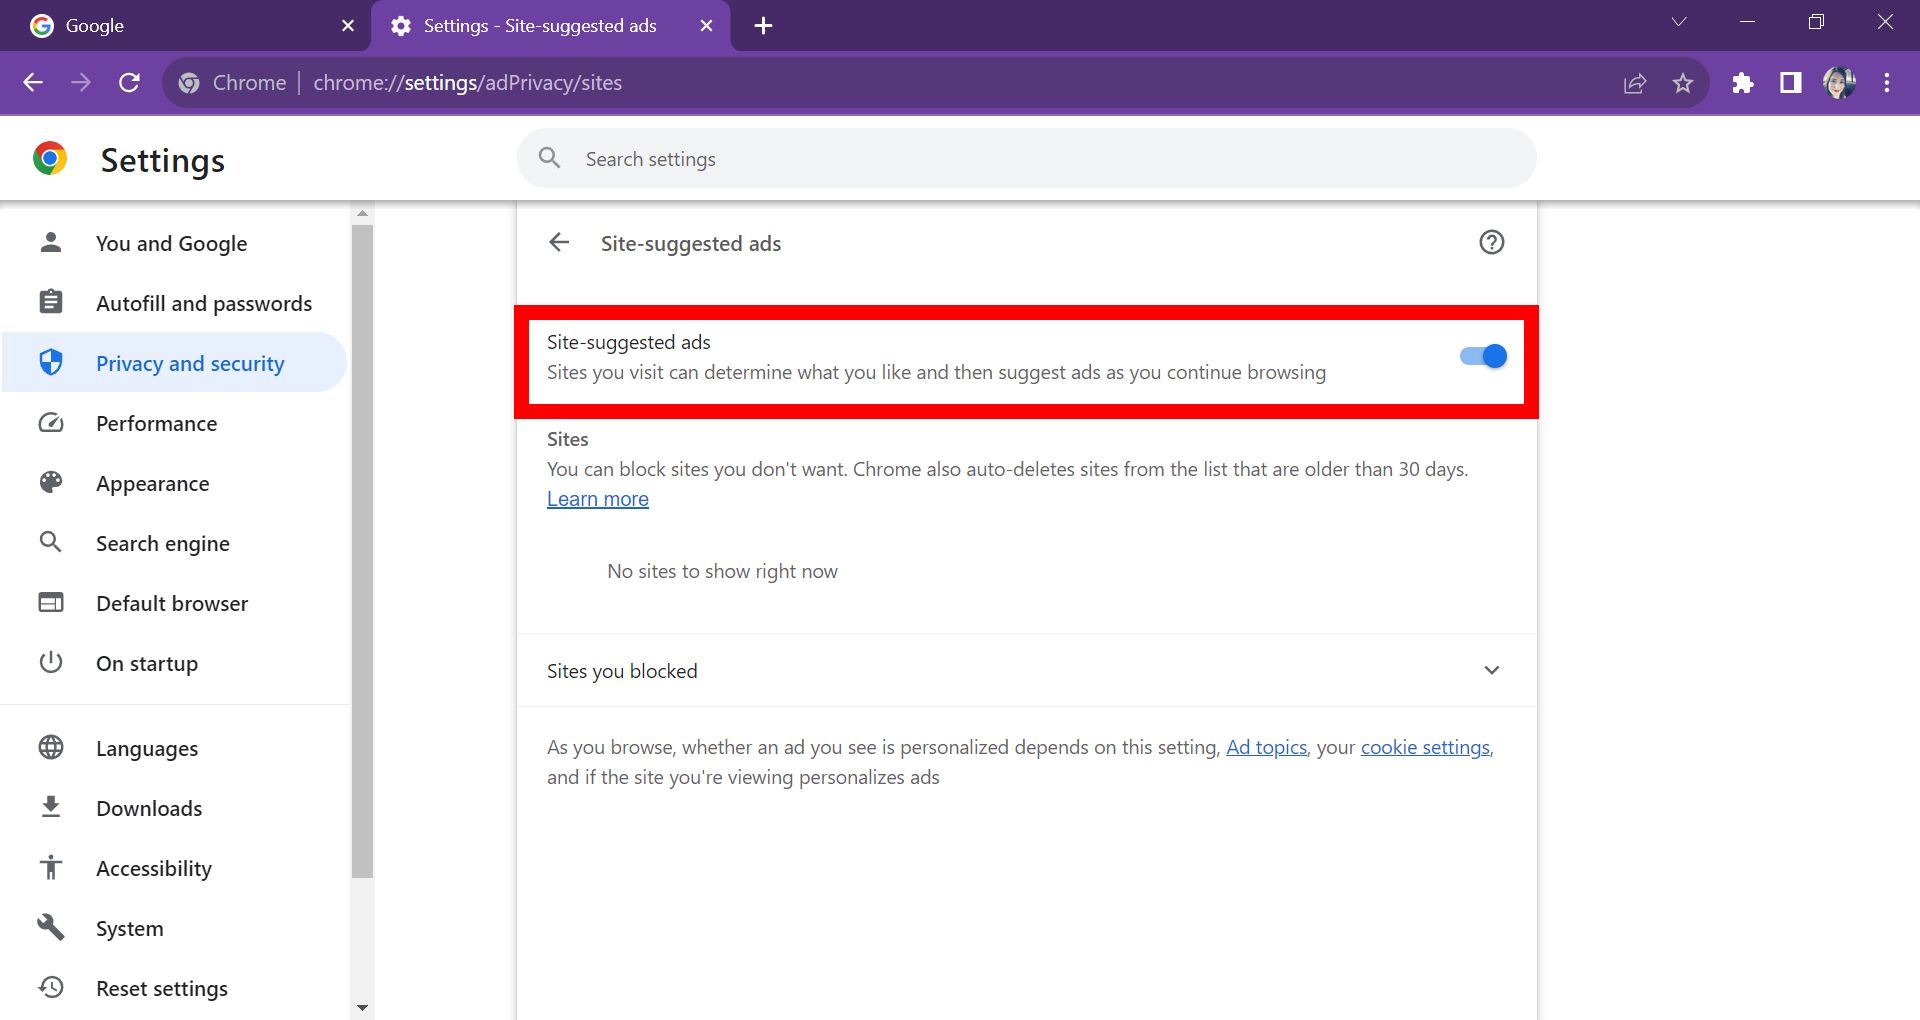Click the Accessibility figure icon

click(50, 867)
